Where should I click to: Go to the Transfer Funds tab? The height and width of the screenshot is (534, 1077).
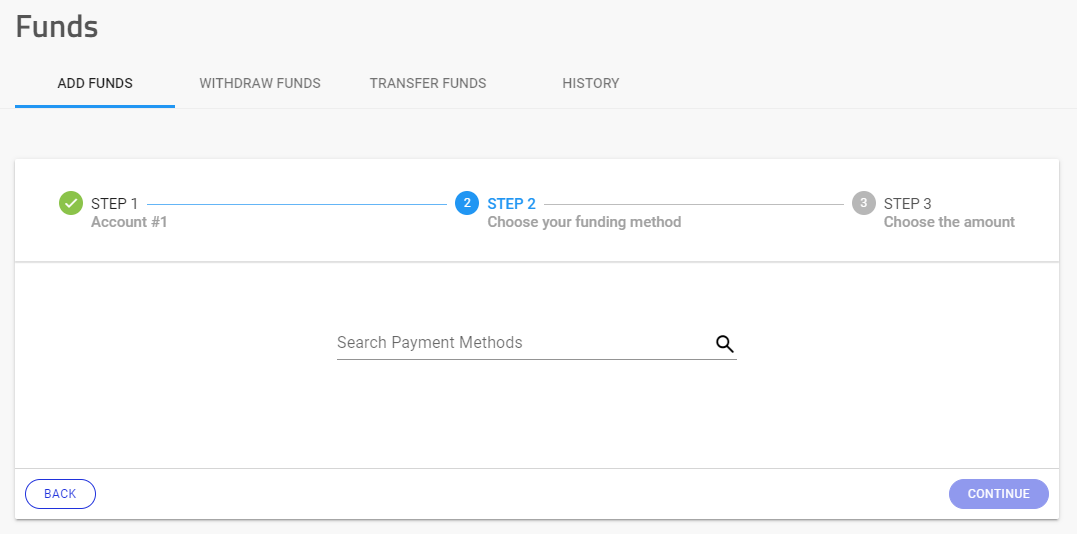(428, 84)
